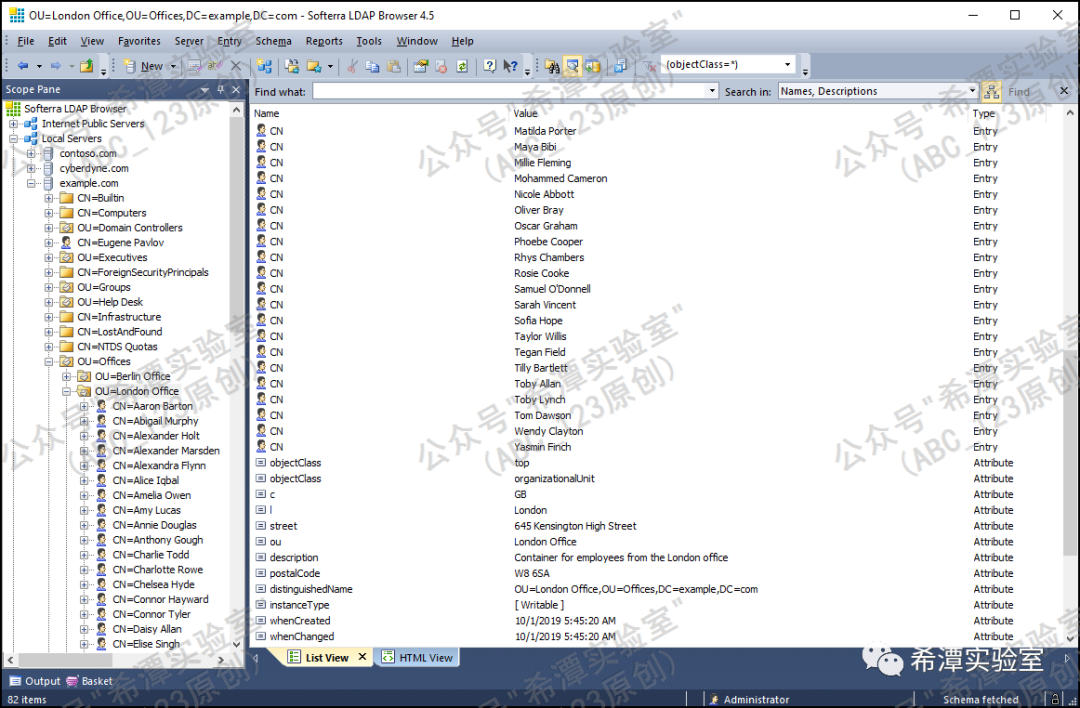Click the Paste clipboard icon
1080x708 pixels.
coord(394,66)
